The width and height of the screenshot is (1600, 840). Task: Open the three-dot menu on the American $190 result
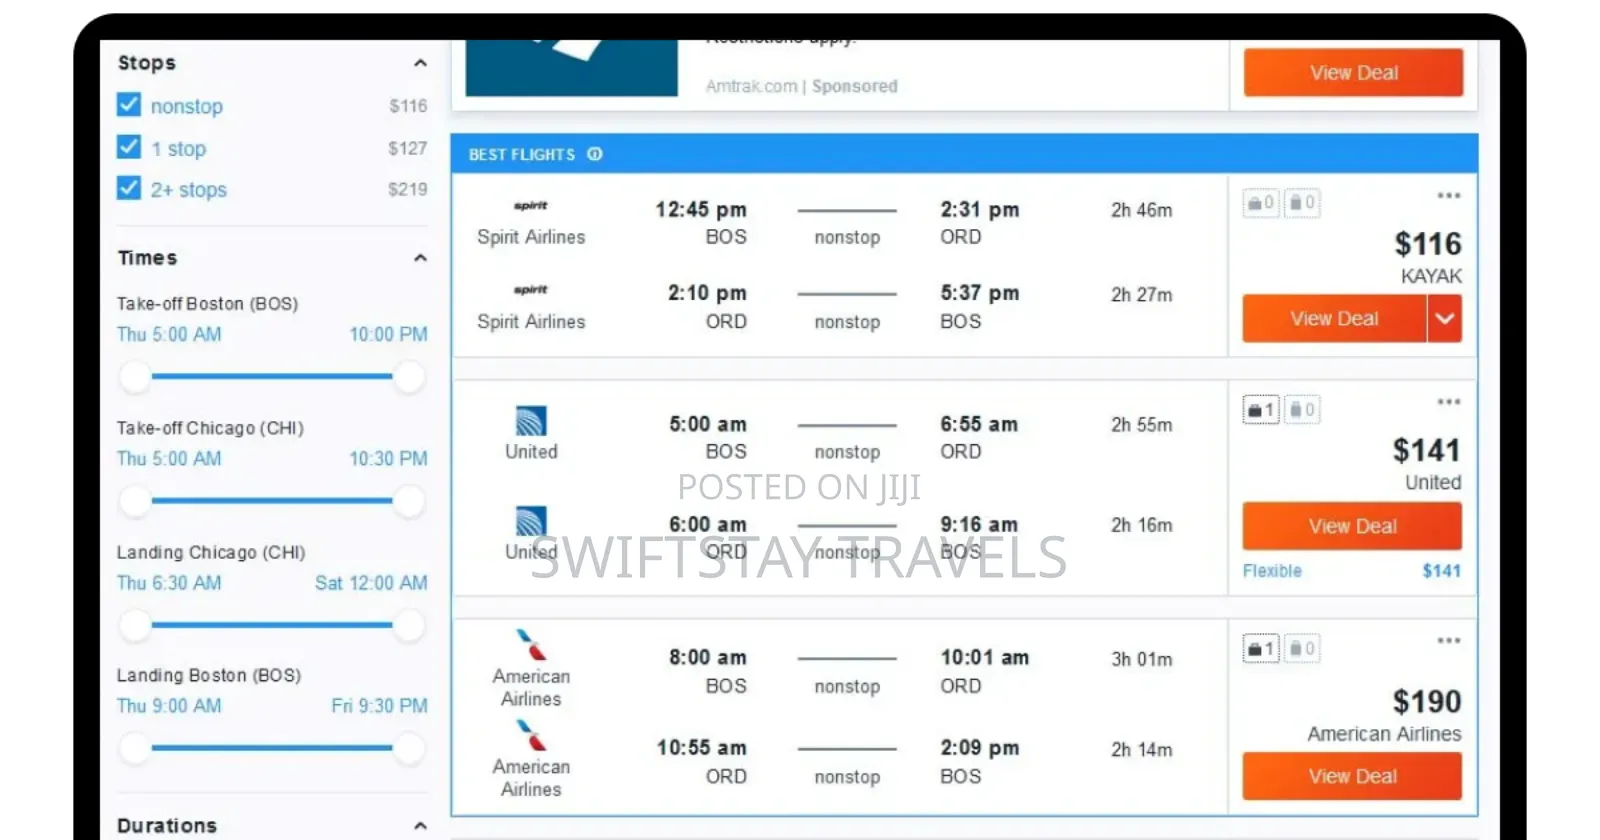[x=1449, y=641]
